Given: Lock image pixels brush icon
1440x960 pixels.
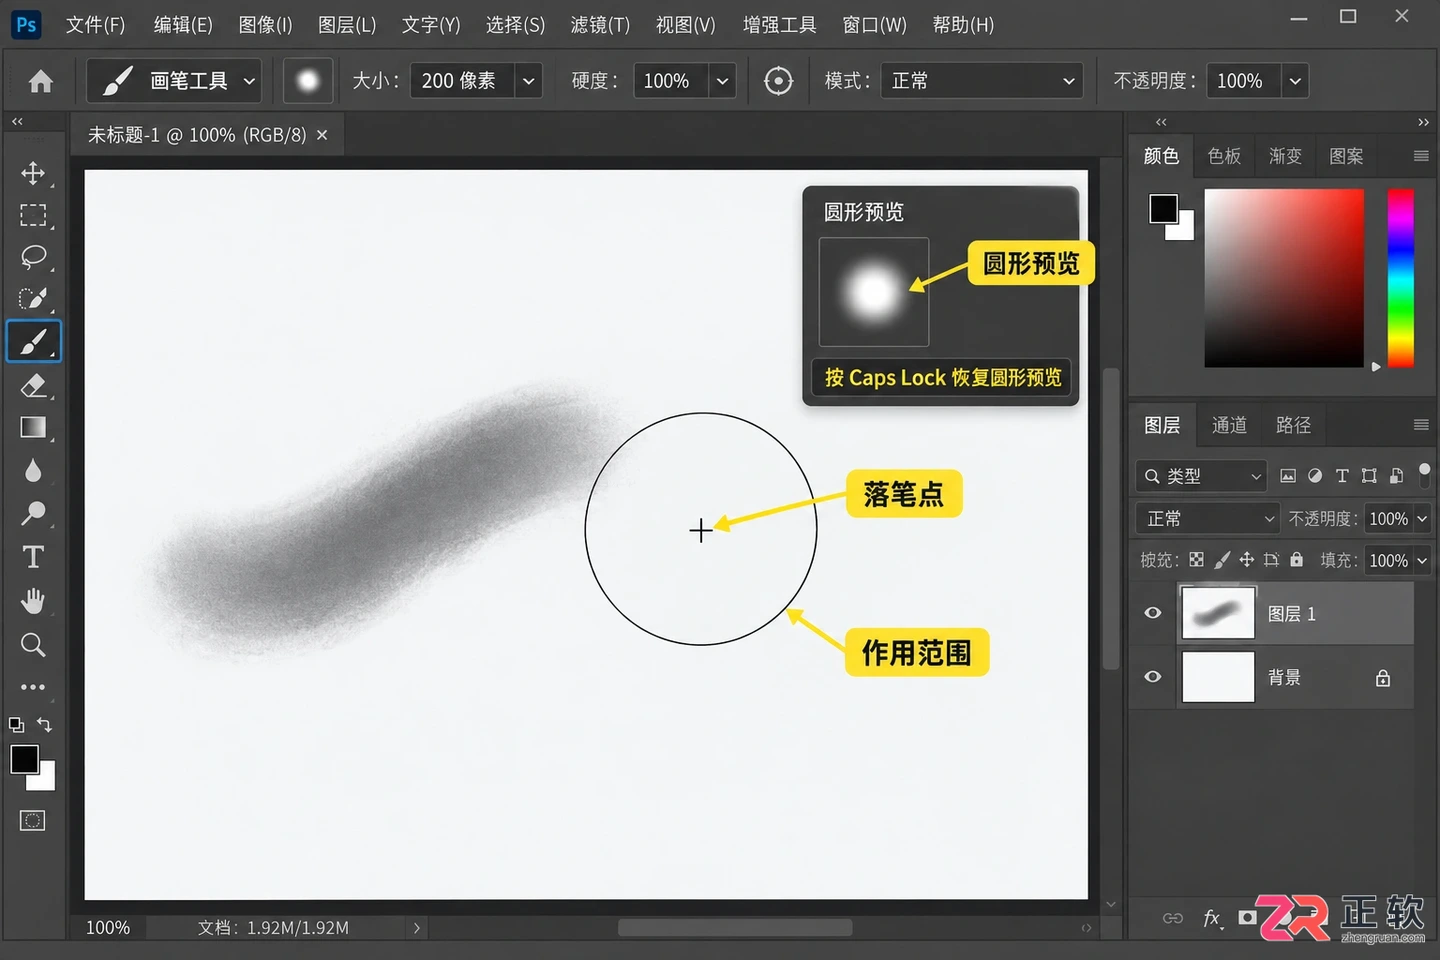Looking at the screenshot, I should 1222,560.
